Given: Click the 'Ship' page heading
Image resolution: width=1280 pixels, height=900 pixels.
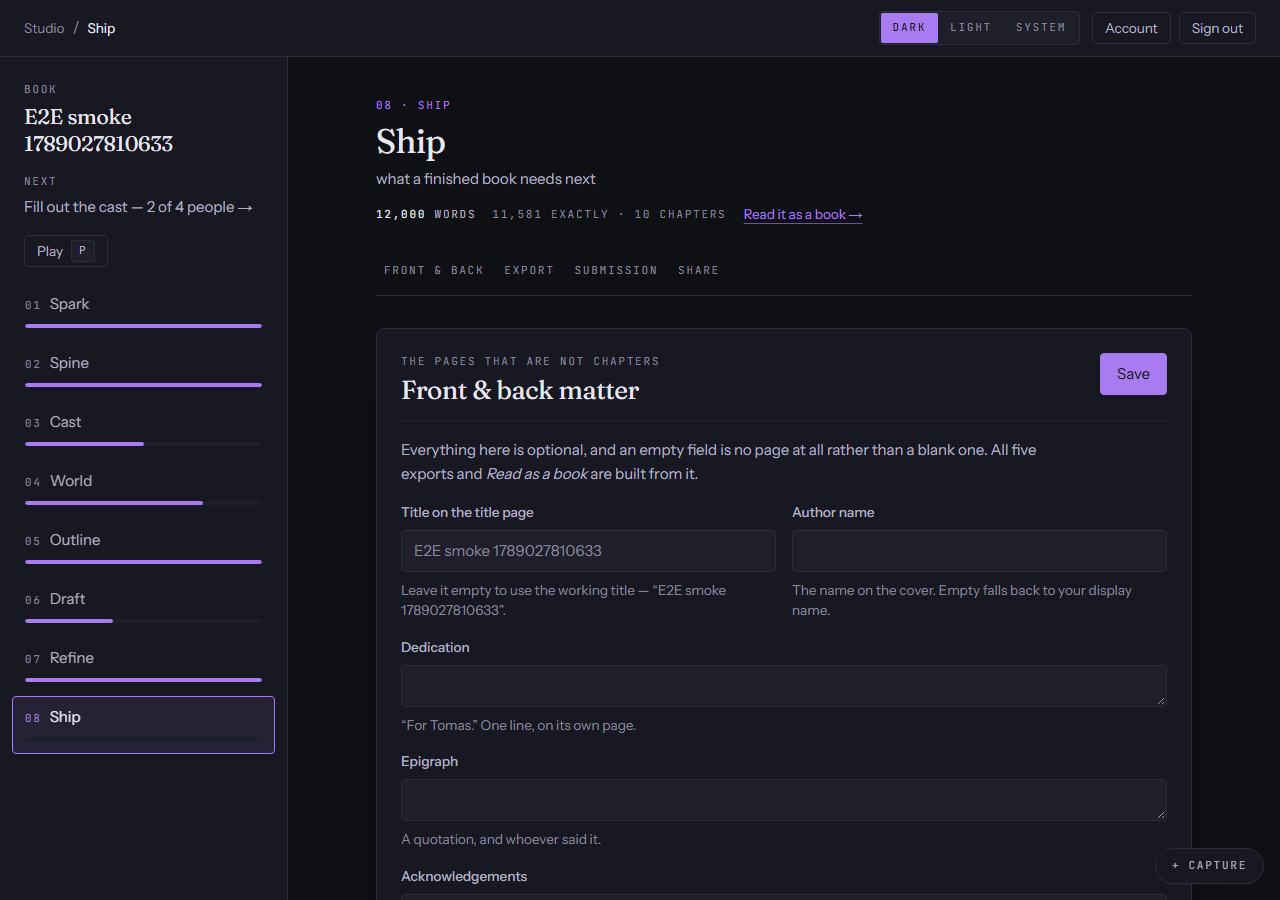Looking at the screenshot, I should pos(411,142).
